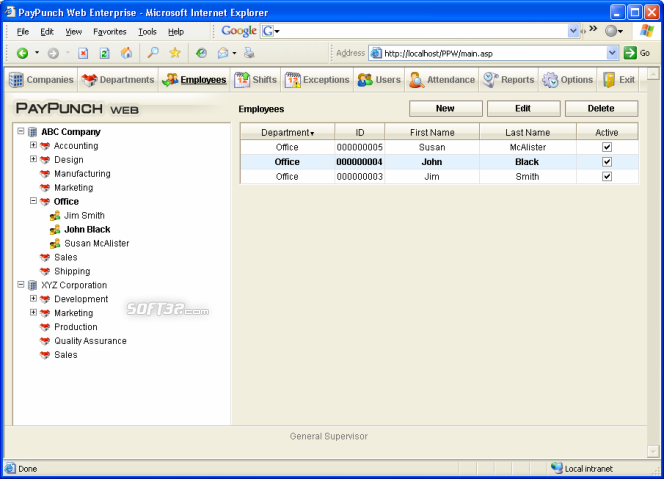664x479 pixels.
Task: Open the Users people icon
Action: click(x=365, y=80)
